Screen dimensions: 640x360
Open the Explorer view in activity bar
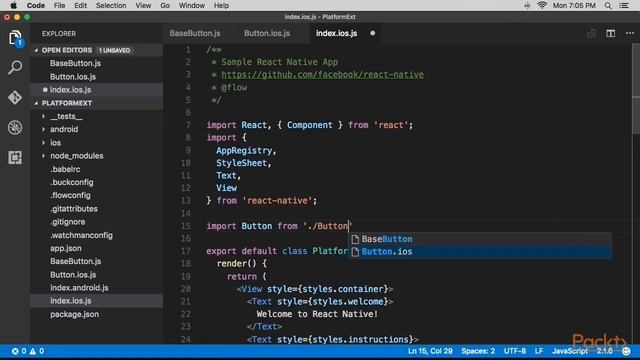(x=15, y=38)
